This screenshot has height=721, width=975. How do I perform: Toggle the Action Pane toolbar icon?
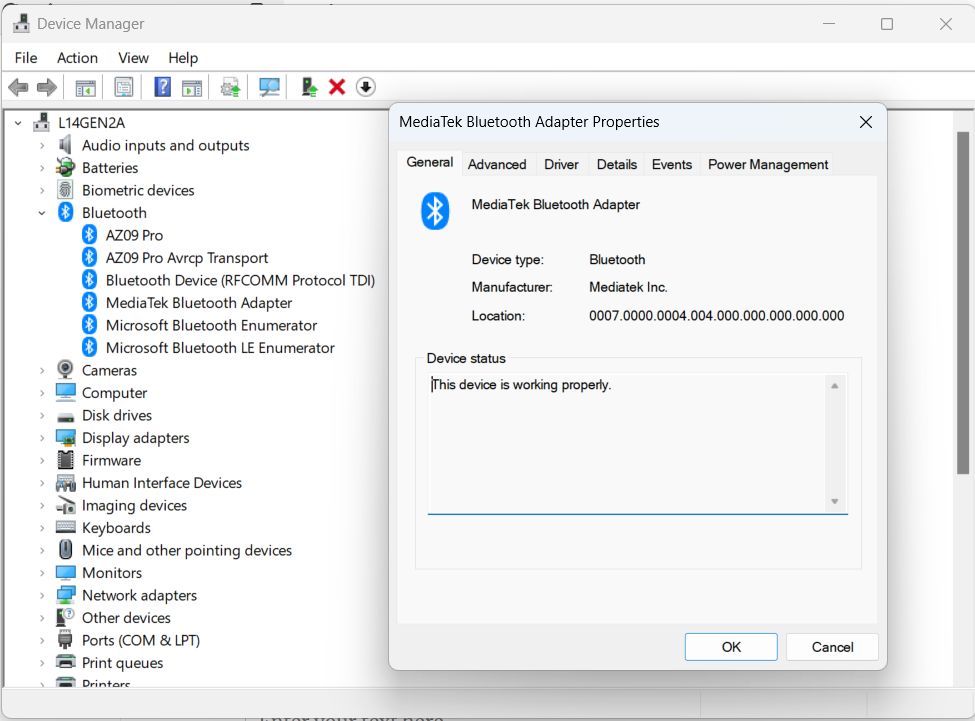coord(192,87)
